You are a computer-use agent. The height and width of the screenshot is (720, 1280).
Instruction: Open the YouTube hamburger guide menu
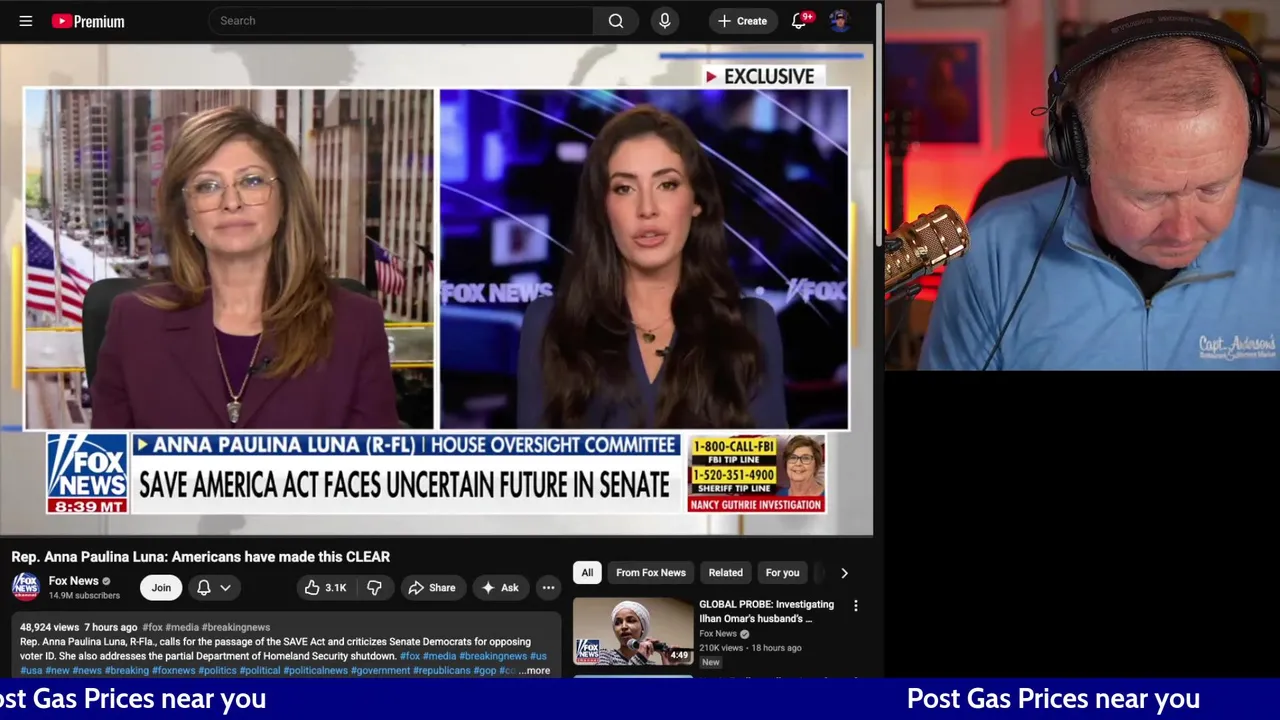26,21
